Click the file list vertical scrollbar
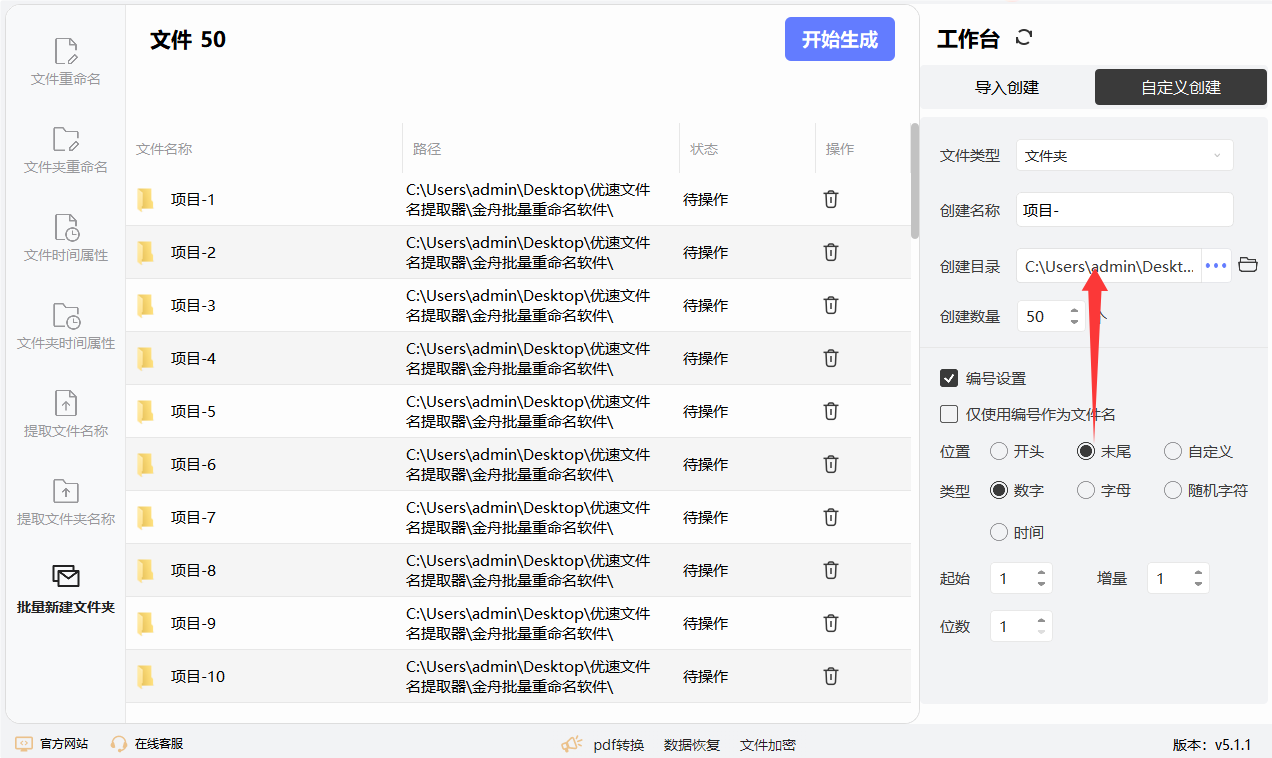This screenshot has height=758, width=1272. coord(914,181)
